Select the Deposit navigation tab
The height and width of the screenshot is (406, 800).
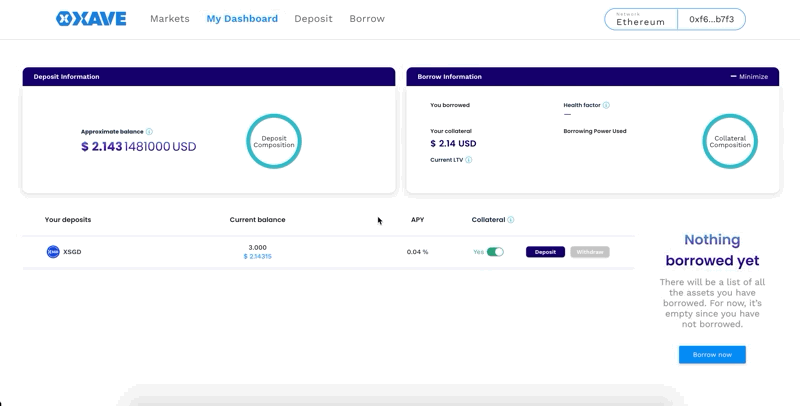(313, 19)
